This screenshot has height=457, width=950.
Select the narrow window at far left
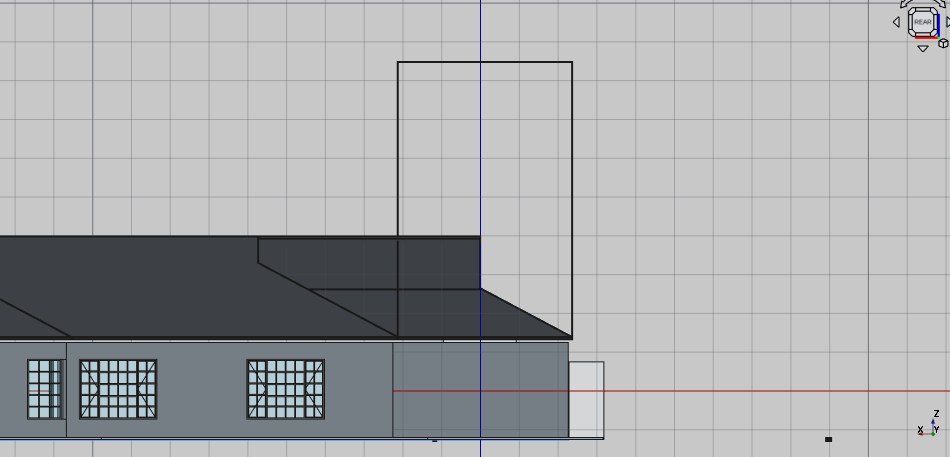44,389
